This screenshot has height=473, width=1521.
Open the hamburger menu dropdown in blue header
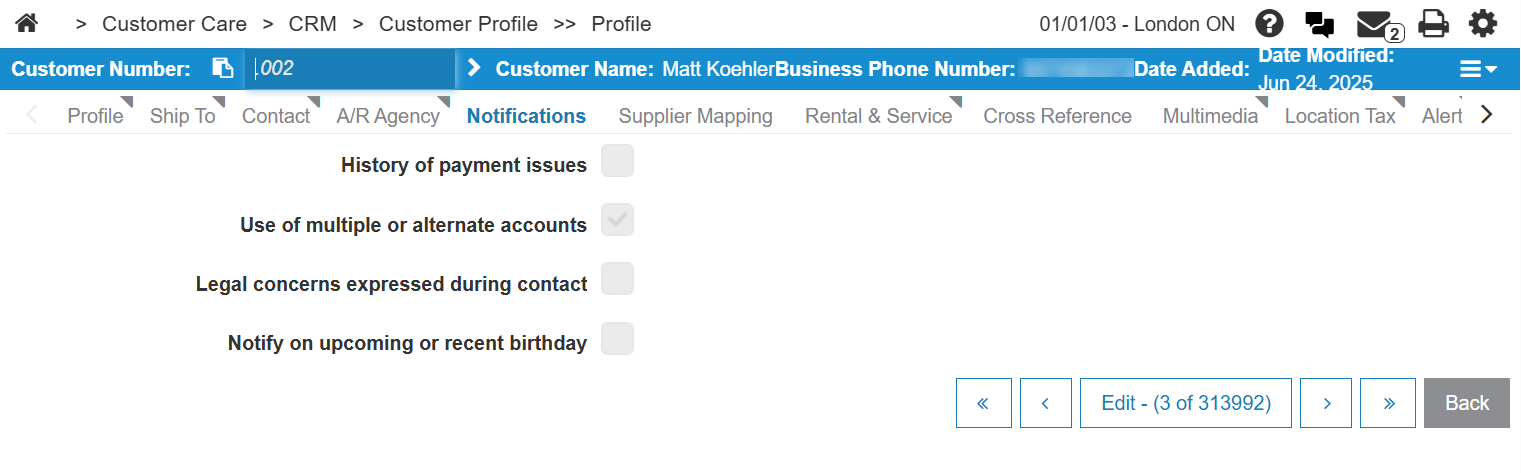pos(1477,69)
